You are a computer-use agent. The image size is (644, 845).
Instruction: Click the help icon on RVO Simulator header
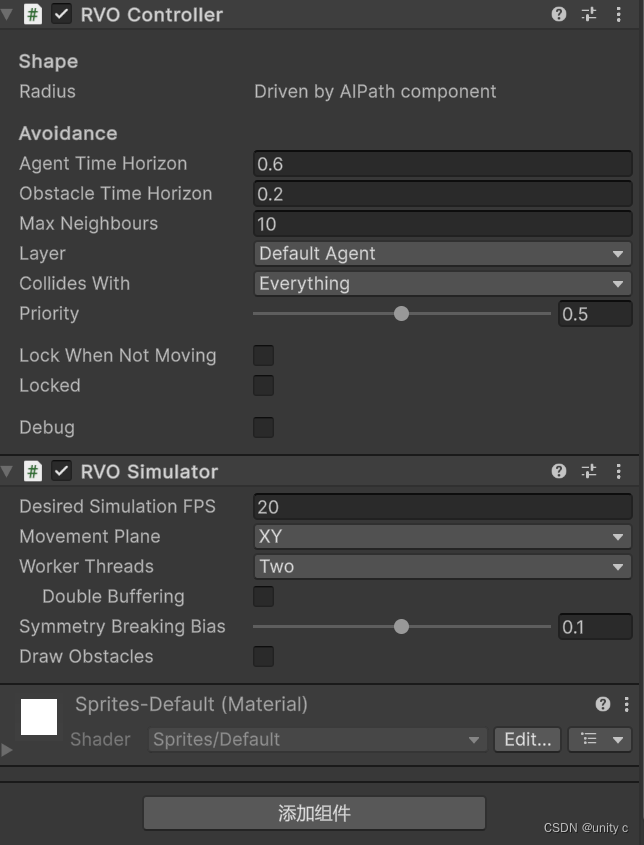559,471
